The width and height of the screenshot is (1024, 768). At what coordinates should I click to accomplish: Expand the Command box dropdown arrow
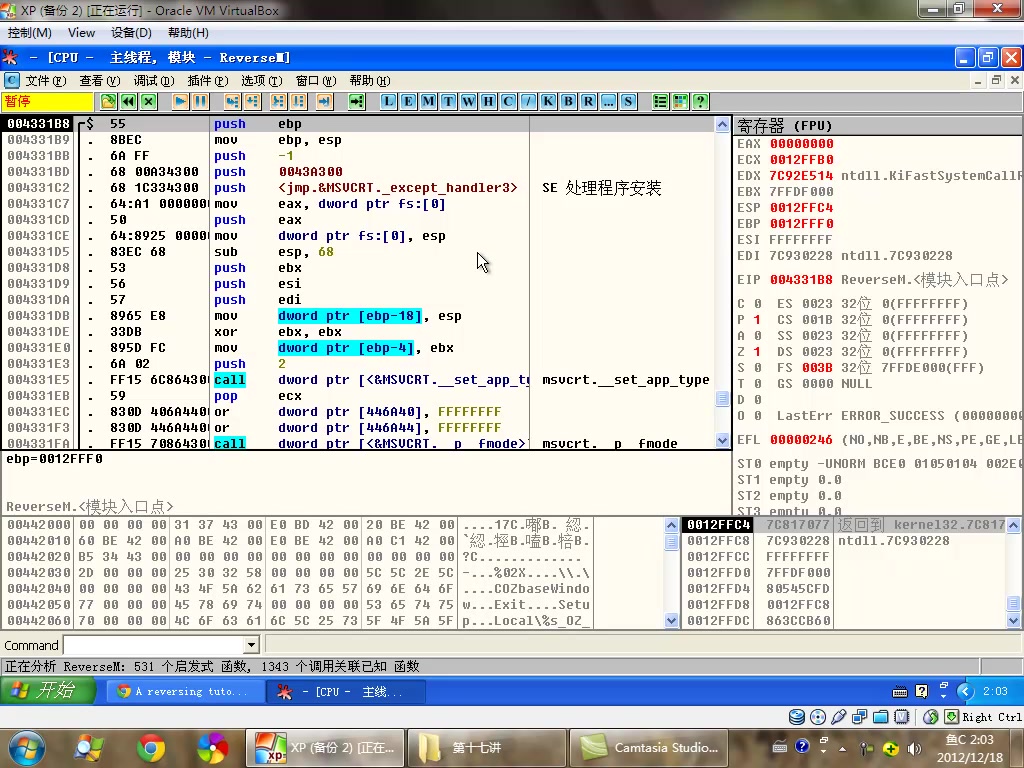coord(252,646)
